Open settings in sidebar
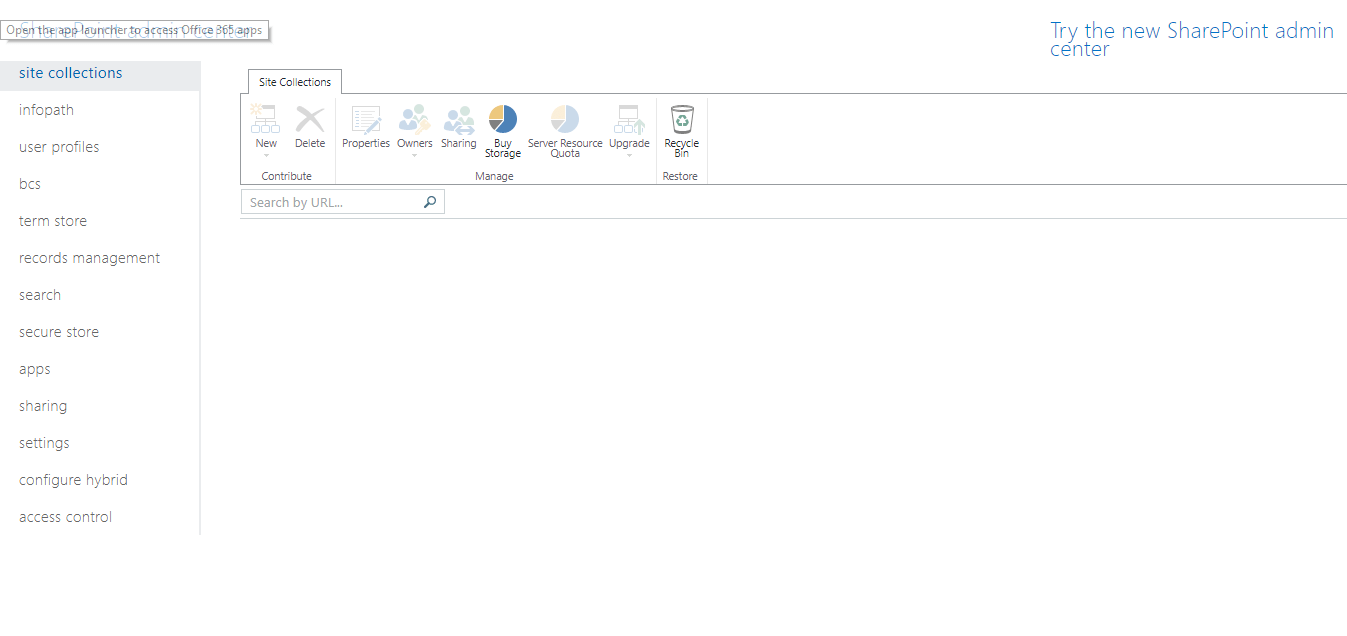 coord(44,443)
